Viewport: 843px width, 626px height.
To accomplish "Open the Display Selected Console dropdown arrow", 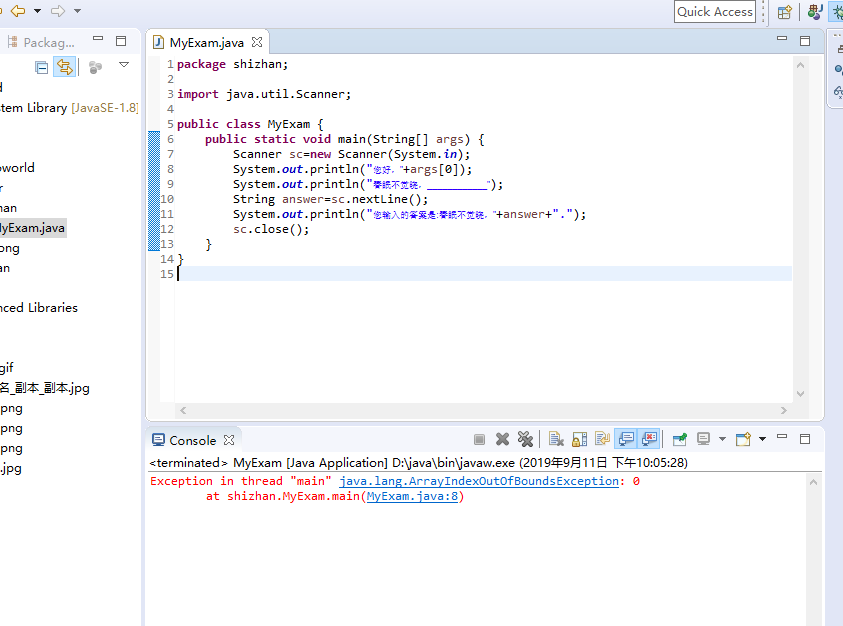I will pos(722,439).
